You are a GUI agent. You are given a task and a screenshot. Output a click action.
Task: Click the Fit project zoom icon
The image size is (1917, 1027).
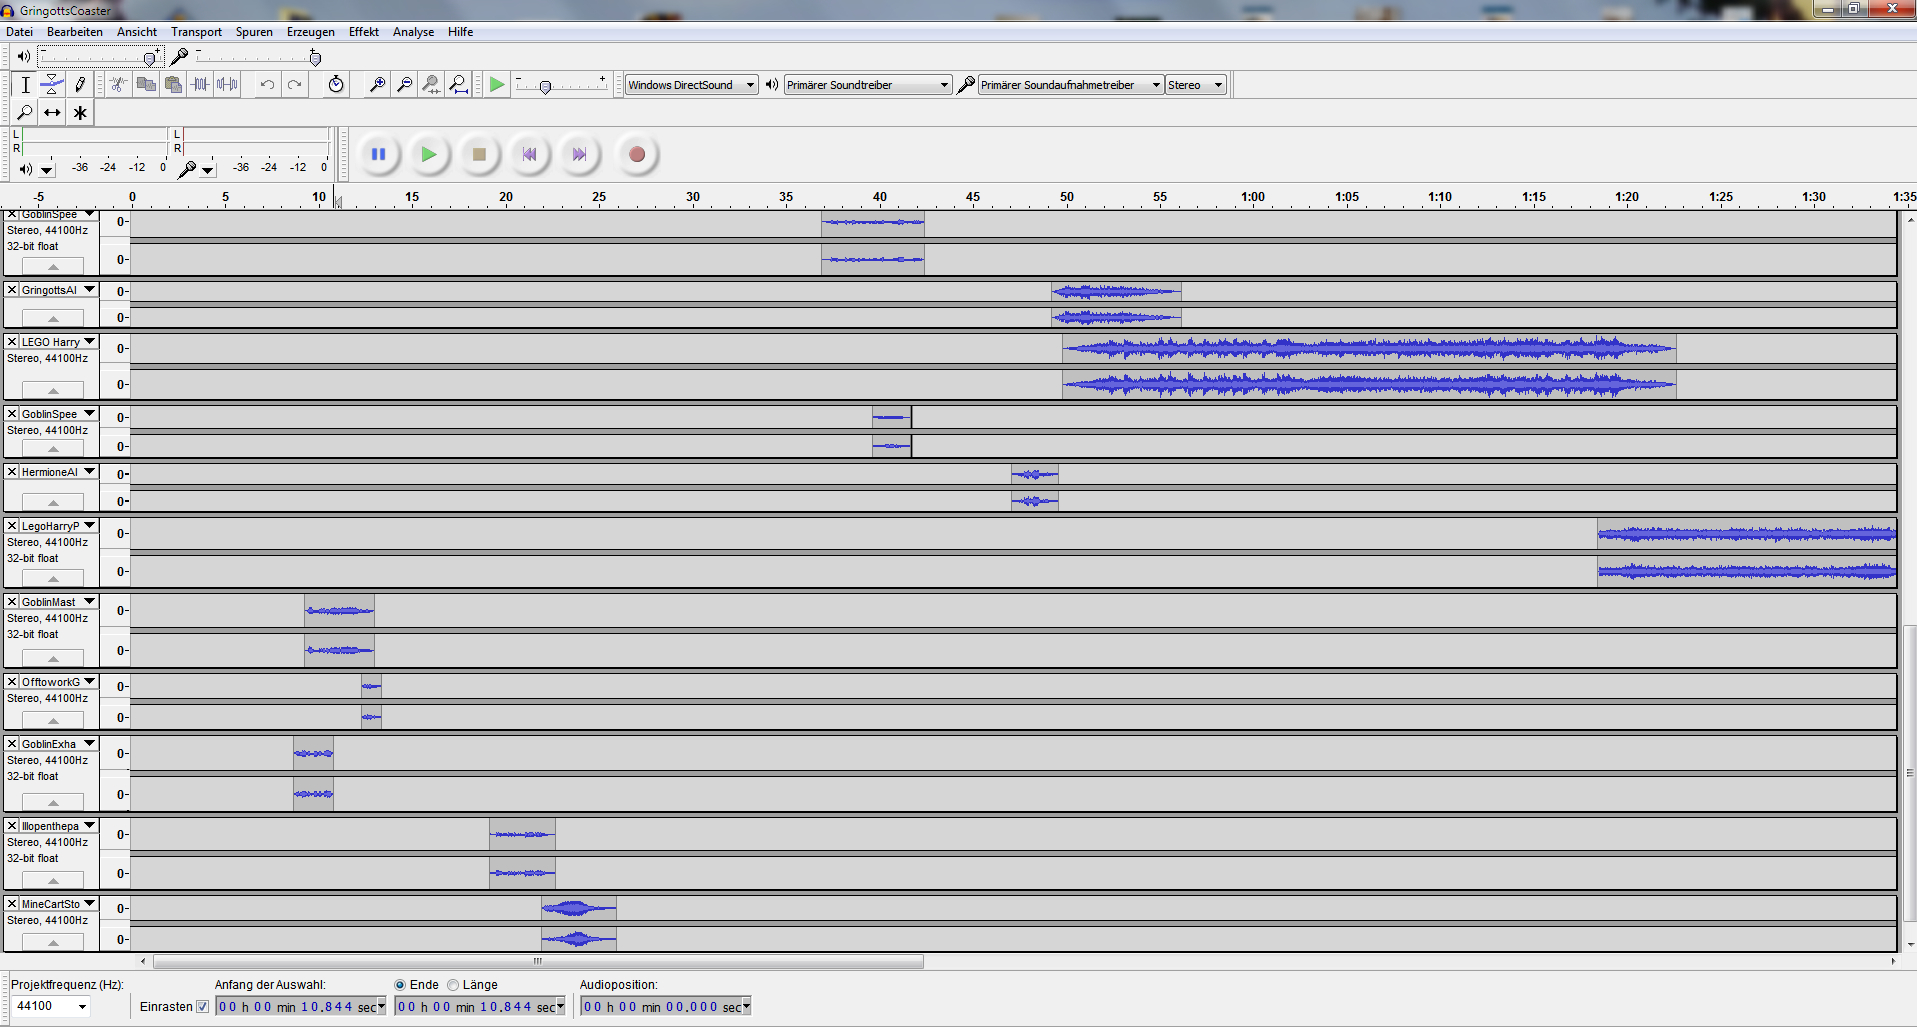[x=459, y=85]
